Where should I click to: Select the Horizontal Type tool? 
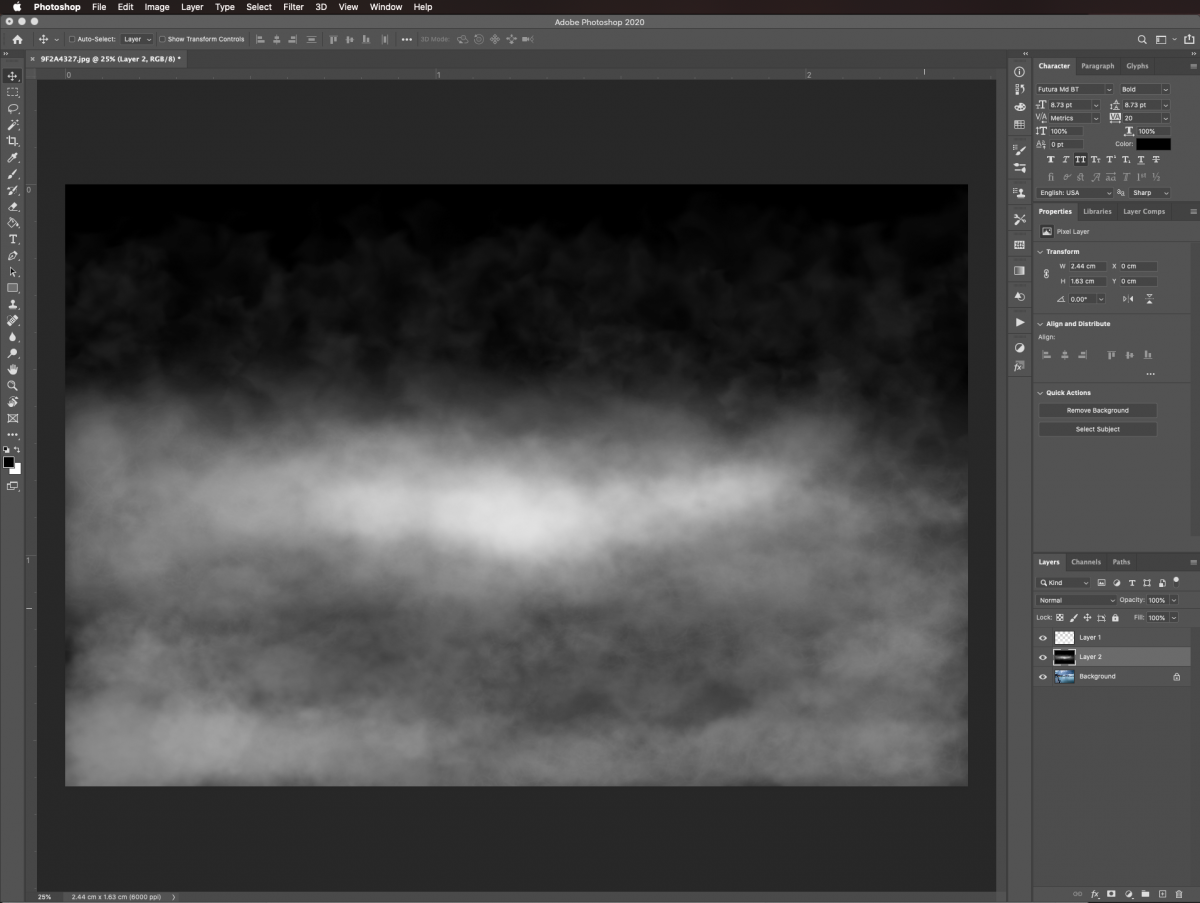(x=13, y=239)
